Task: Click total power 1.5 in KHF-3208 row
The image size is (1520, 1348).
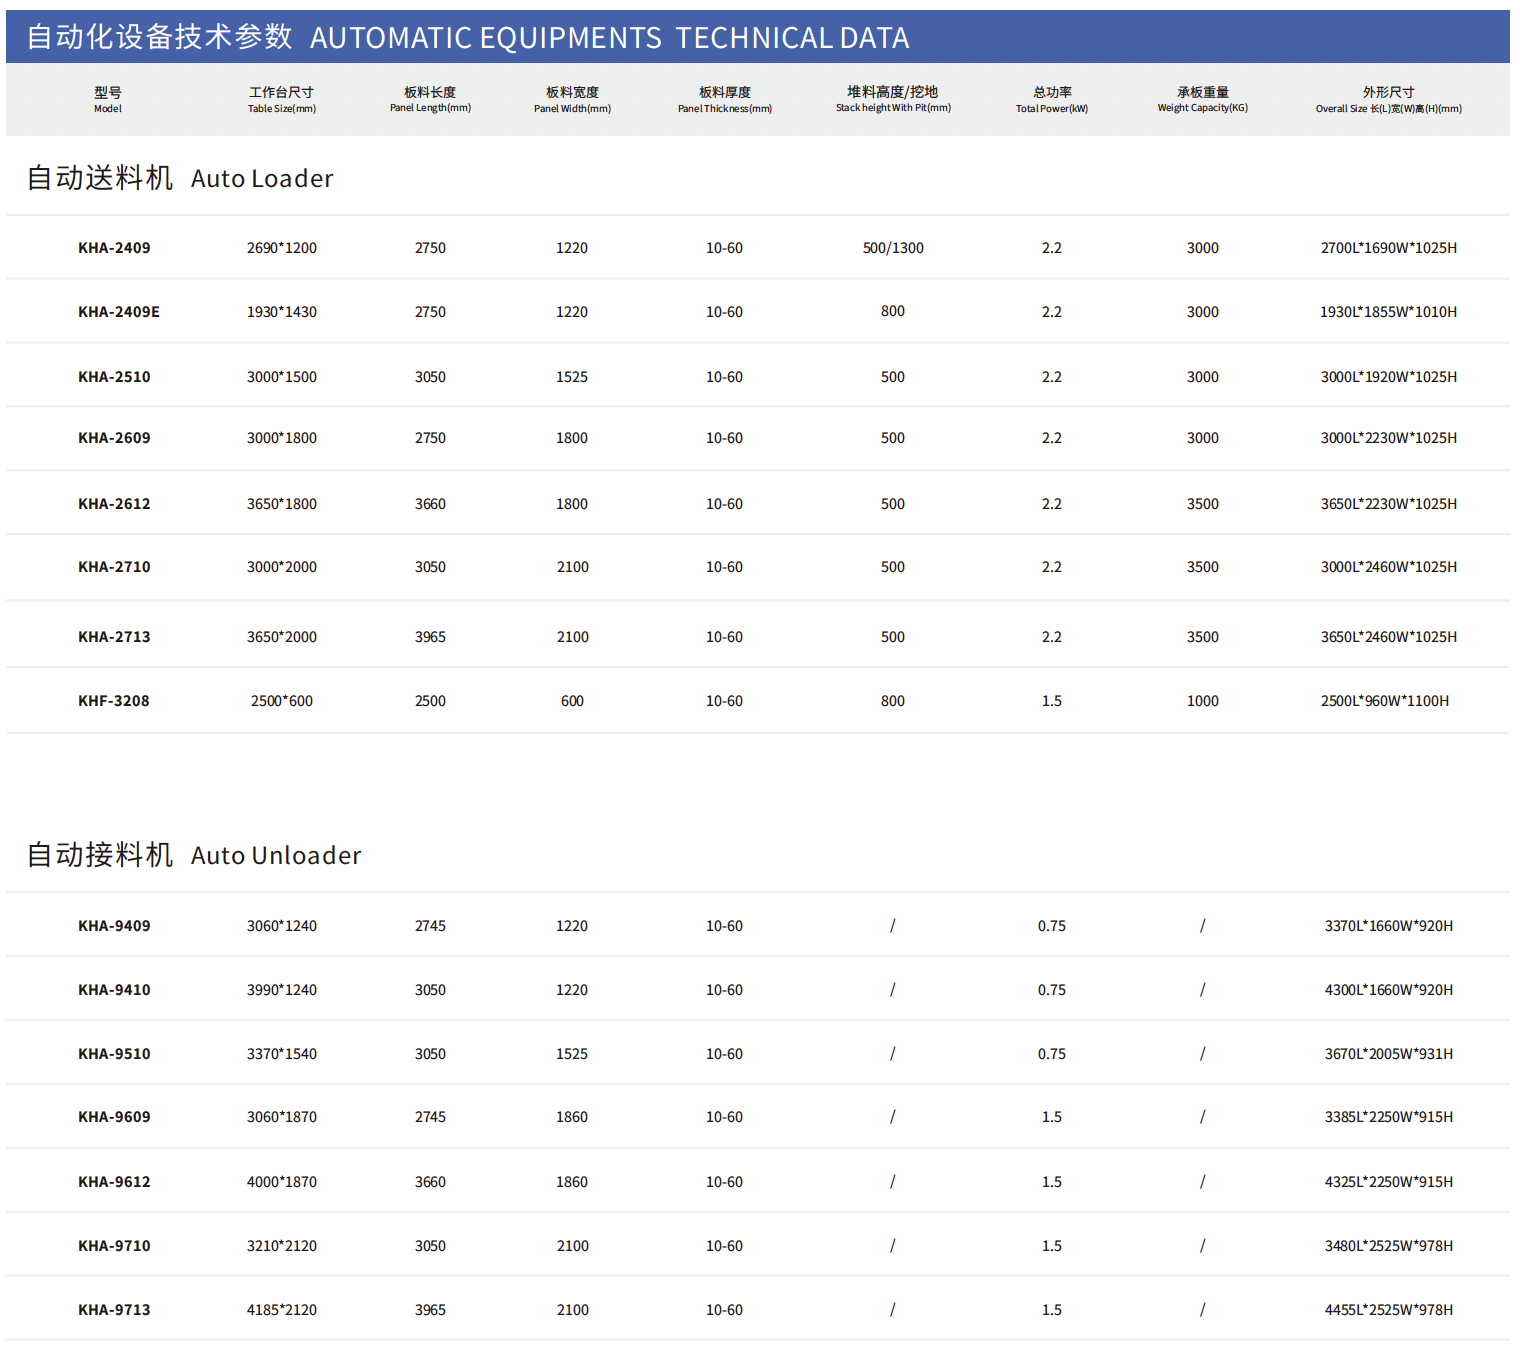Action: [1052, 701]
